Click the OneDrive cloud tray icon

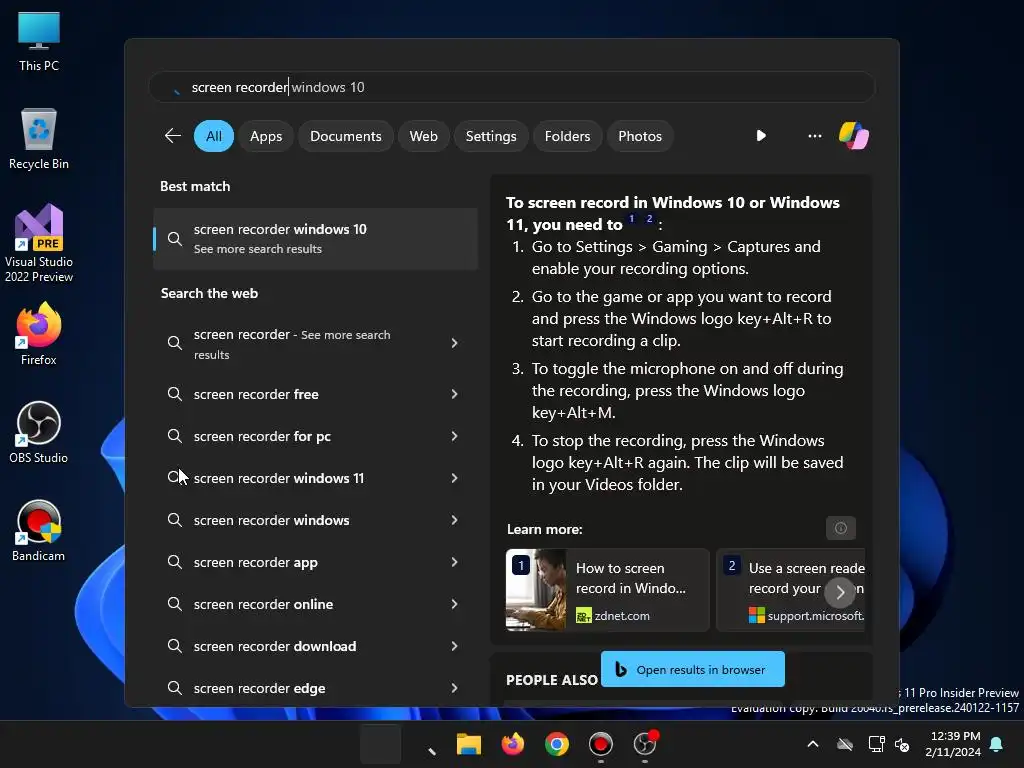click(x=845, y=744)
